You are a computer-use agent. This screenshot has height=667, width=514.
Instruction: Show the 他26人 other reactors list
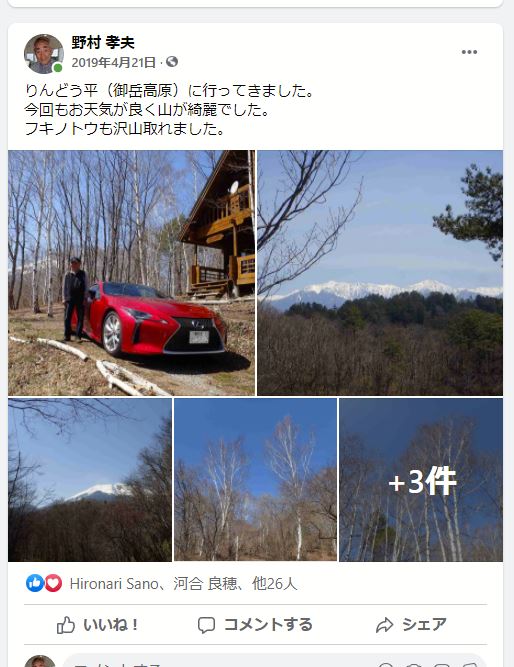pyautogui.click(x=274, y=584)
